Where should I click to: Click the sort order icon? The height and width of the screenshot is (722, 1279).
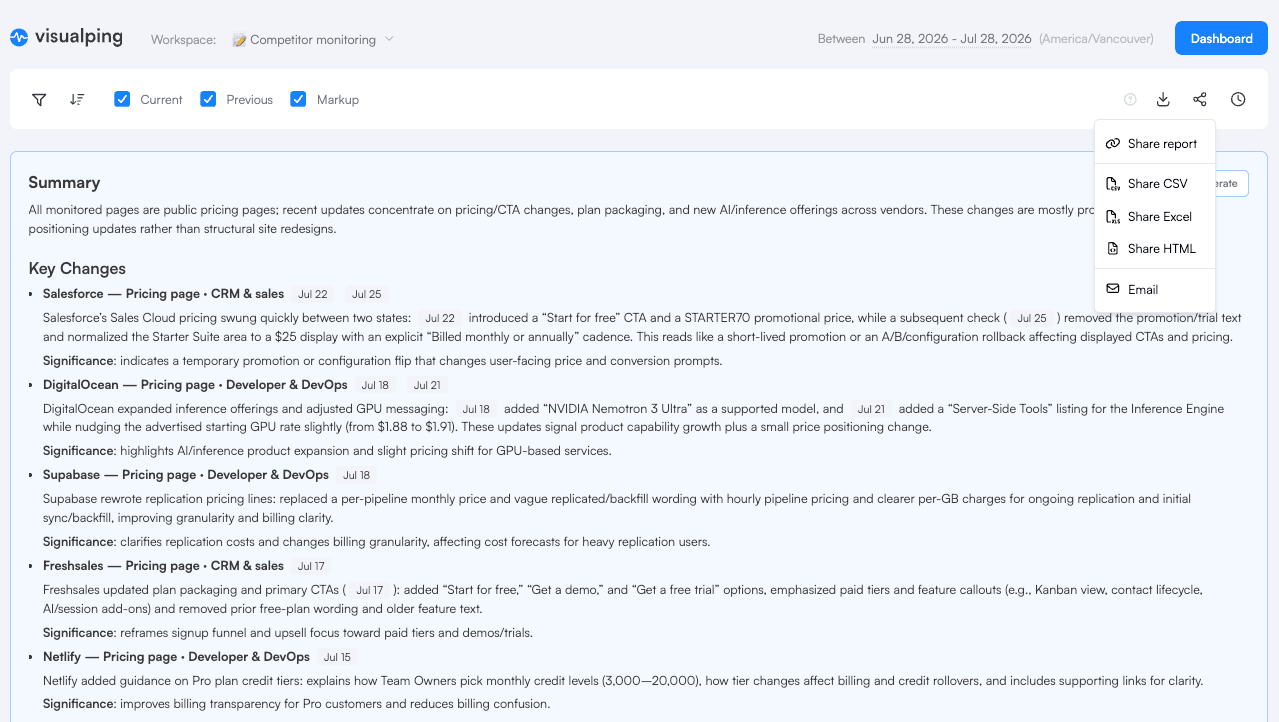(77, 99)
